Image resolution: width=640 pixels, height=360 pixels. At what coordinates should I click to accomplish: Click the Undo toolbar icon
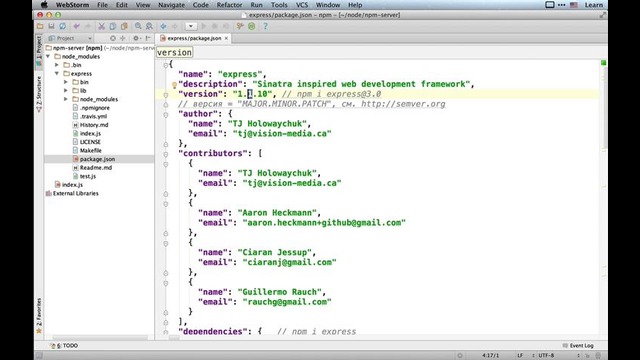(76, 26)
